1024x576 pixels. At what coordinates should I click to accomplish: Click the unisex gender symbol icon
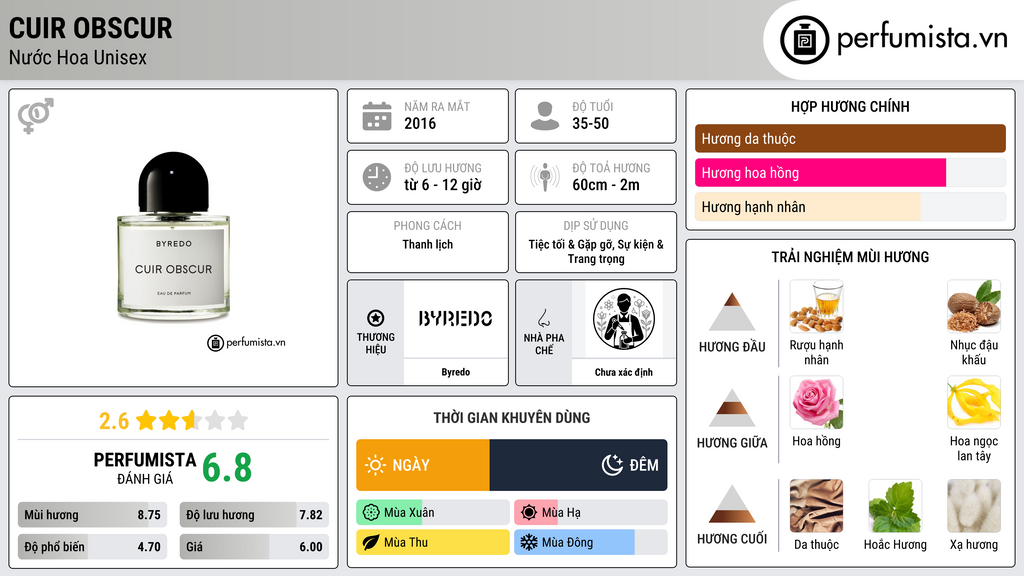tap(36, 116)
